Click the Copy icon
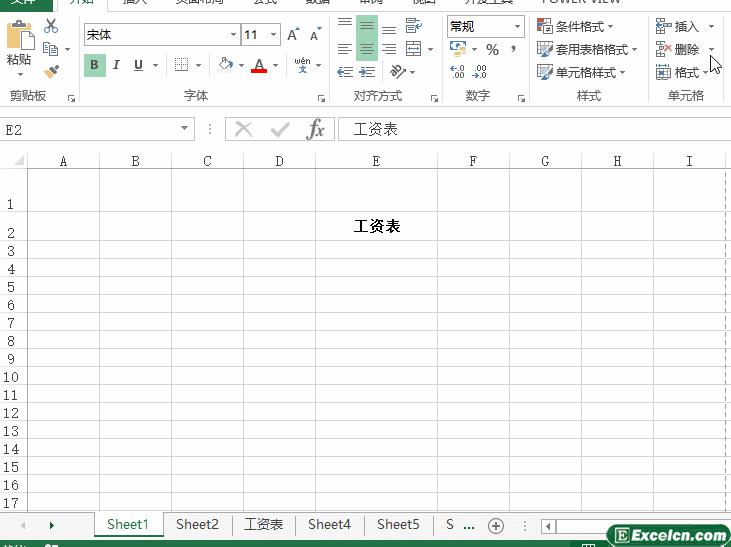The height and width of the screenshot is (547, 731). (x=50, y=48)
